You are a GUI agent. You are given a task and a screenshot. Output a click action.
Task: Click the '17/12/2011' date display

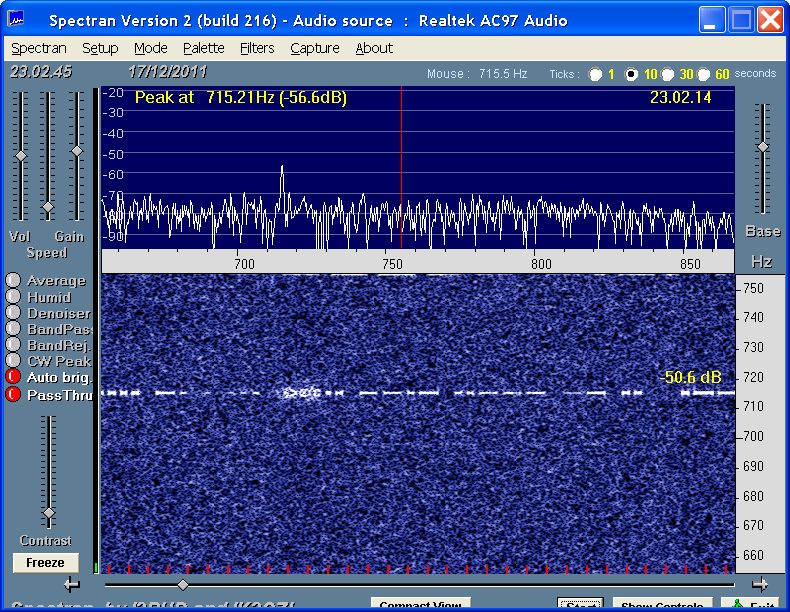point(167,72)
